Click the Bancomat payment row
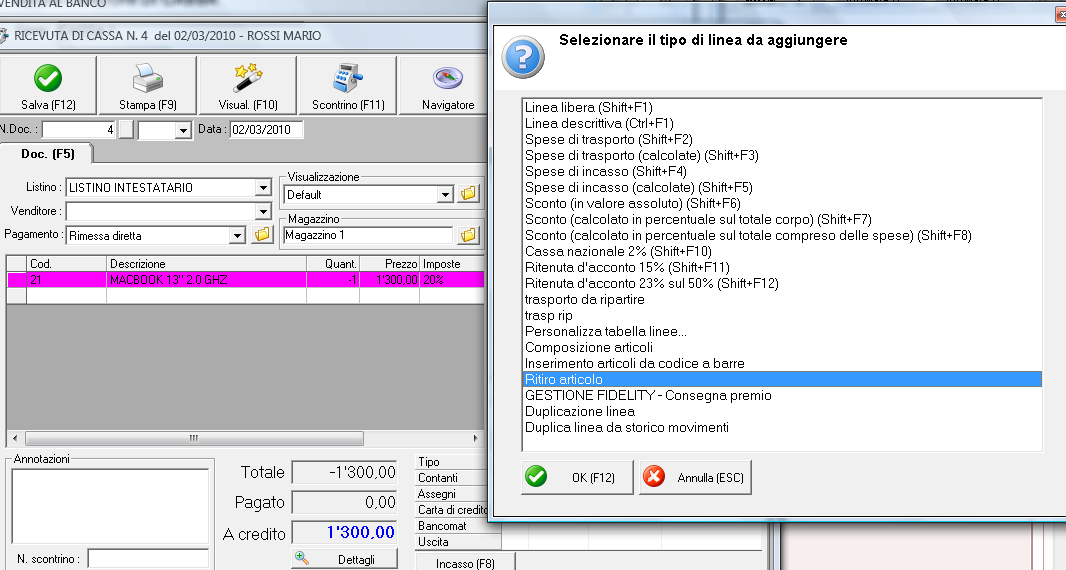The image size is (1066, 570). click(x=458, y=526)
